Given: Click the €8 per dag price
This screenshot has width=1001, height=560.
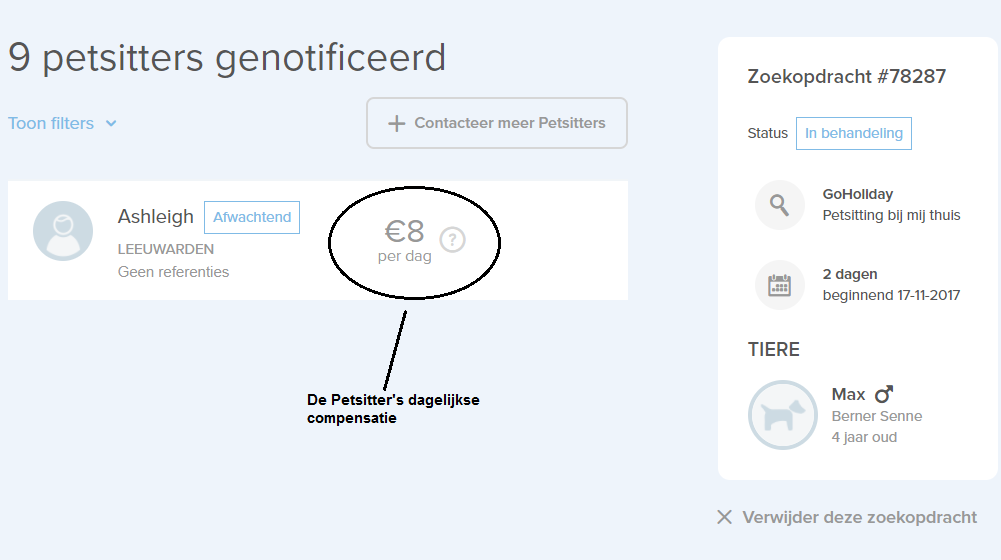Looking at the screenshot, I should click(x=405, y=240).
